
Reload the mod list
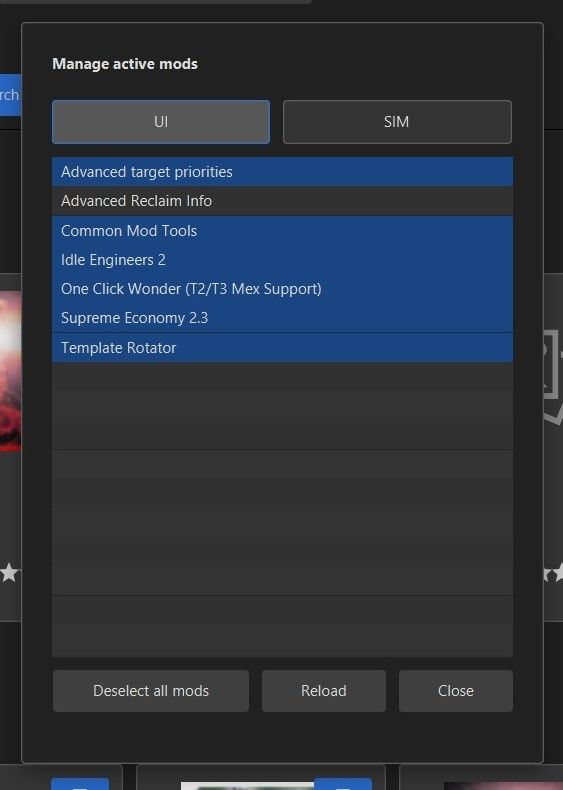click(x=324, y=691)
